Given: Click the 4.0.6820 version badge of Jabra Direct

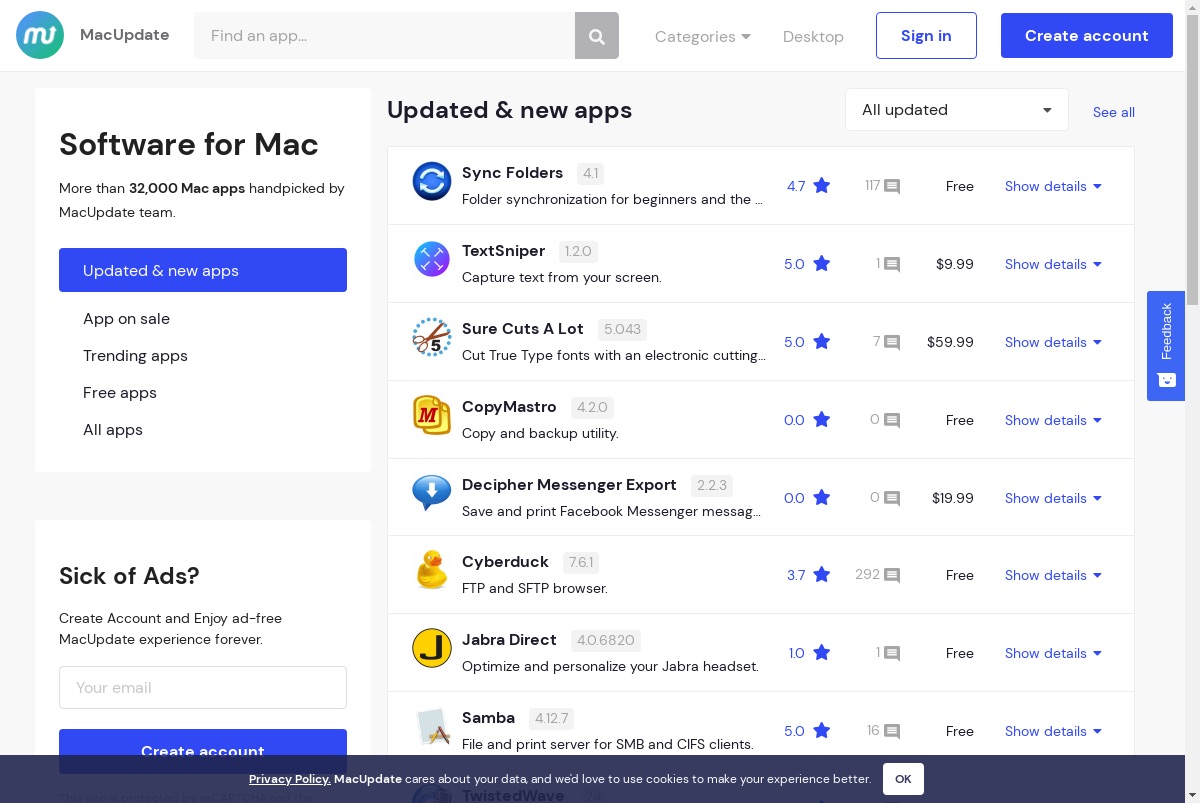Looking at the screenshot, I should [x=606, y=640].
